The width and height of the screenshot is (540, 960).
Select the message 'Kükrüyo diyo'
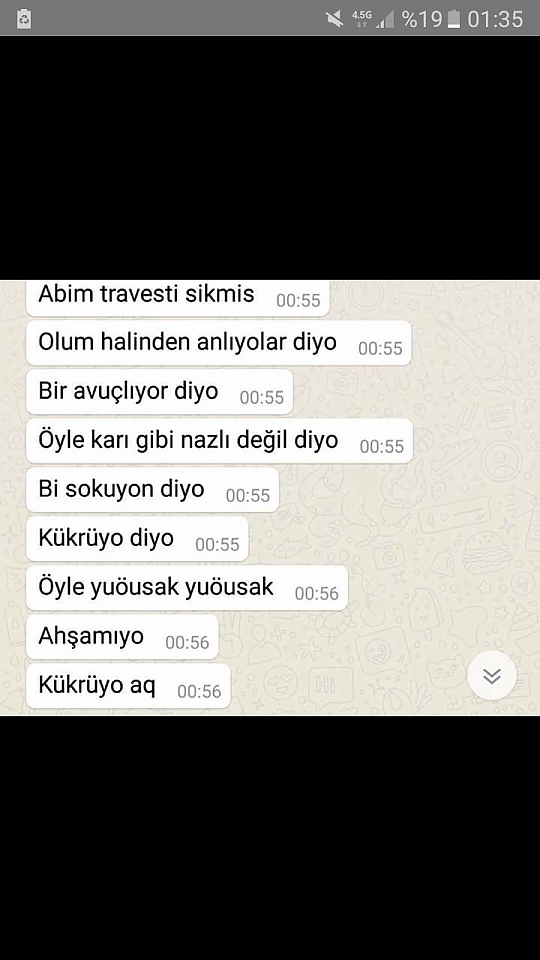[137, 539]
